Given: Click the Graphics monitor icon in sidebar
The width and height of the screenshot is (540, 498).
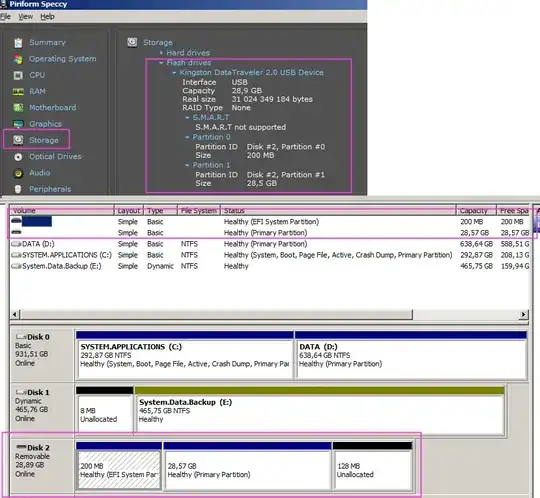Looking at the screenshot, I should coord(18,124).
